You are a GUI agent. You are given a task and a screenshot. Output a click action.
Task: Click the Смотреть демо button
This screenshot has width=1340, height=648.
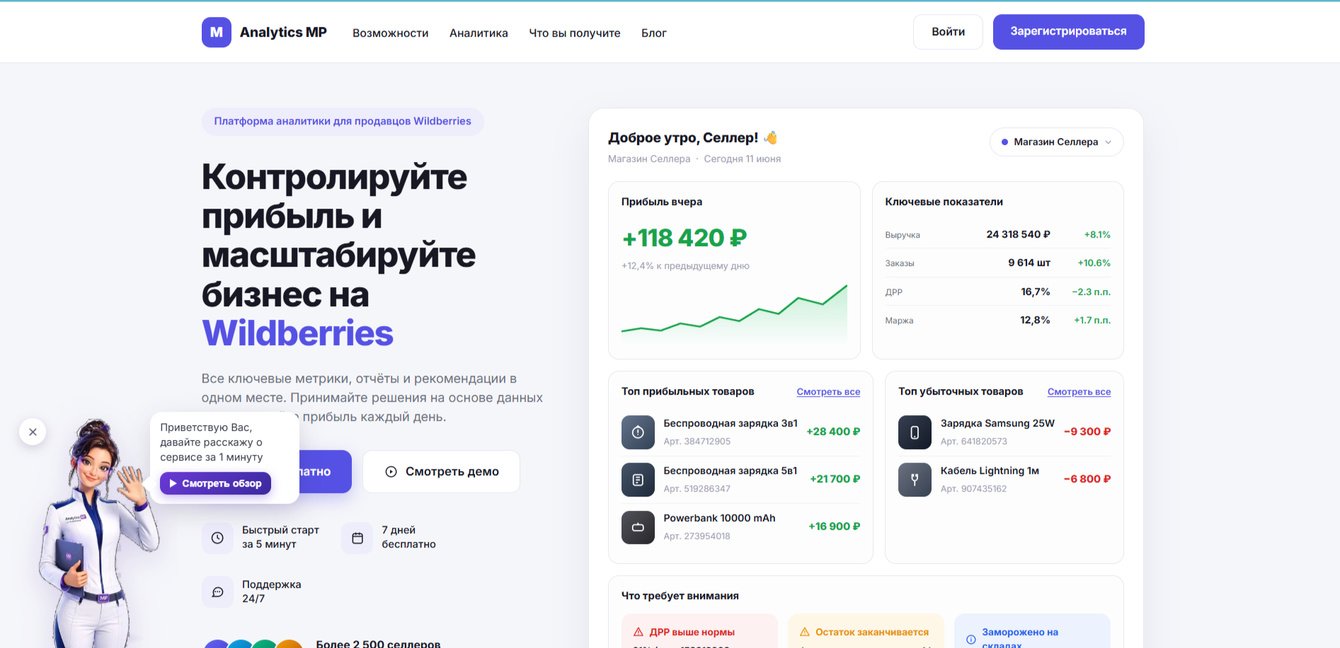tap(441, 471)
